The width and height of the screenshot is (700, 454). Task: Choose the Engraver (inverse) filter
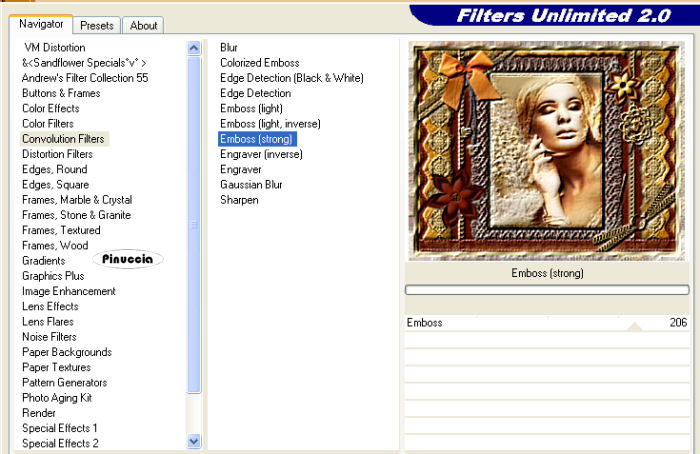click(261, 154)
